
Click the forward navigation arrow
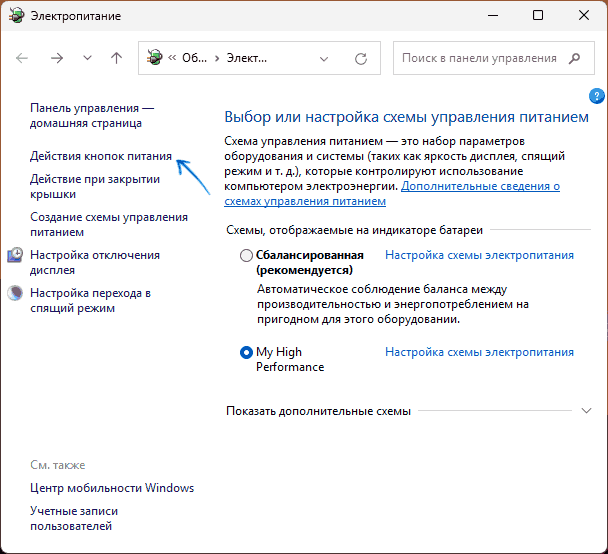pyautogui.click(x=57, y=58)
